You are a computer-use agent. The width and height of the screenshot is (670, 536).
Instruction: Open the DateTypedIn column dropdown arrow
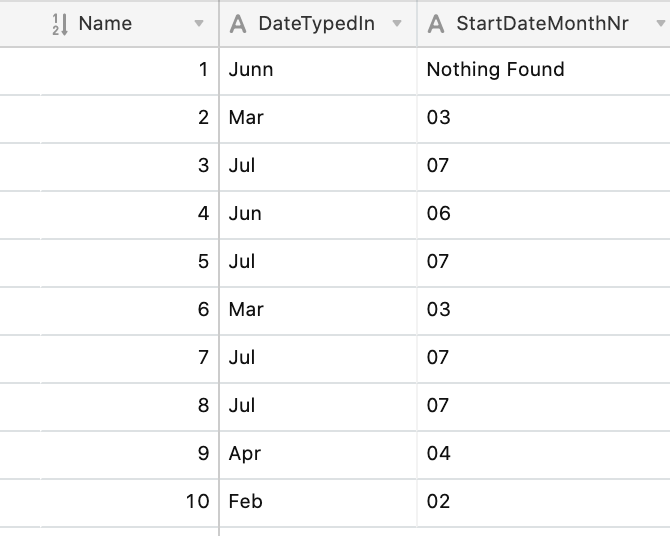click(x=397, y=24)
